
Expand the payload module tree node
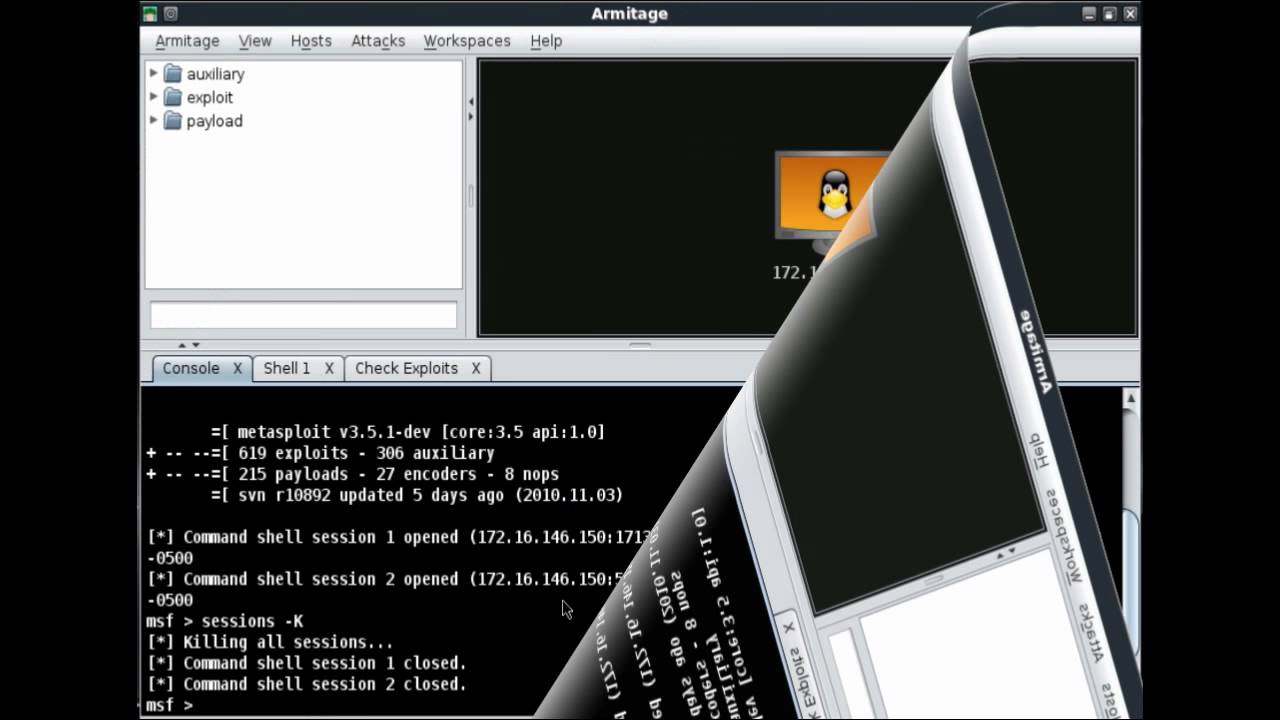(153, 120)
